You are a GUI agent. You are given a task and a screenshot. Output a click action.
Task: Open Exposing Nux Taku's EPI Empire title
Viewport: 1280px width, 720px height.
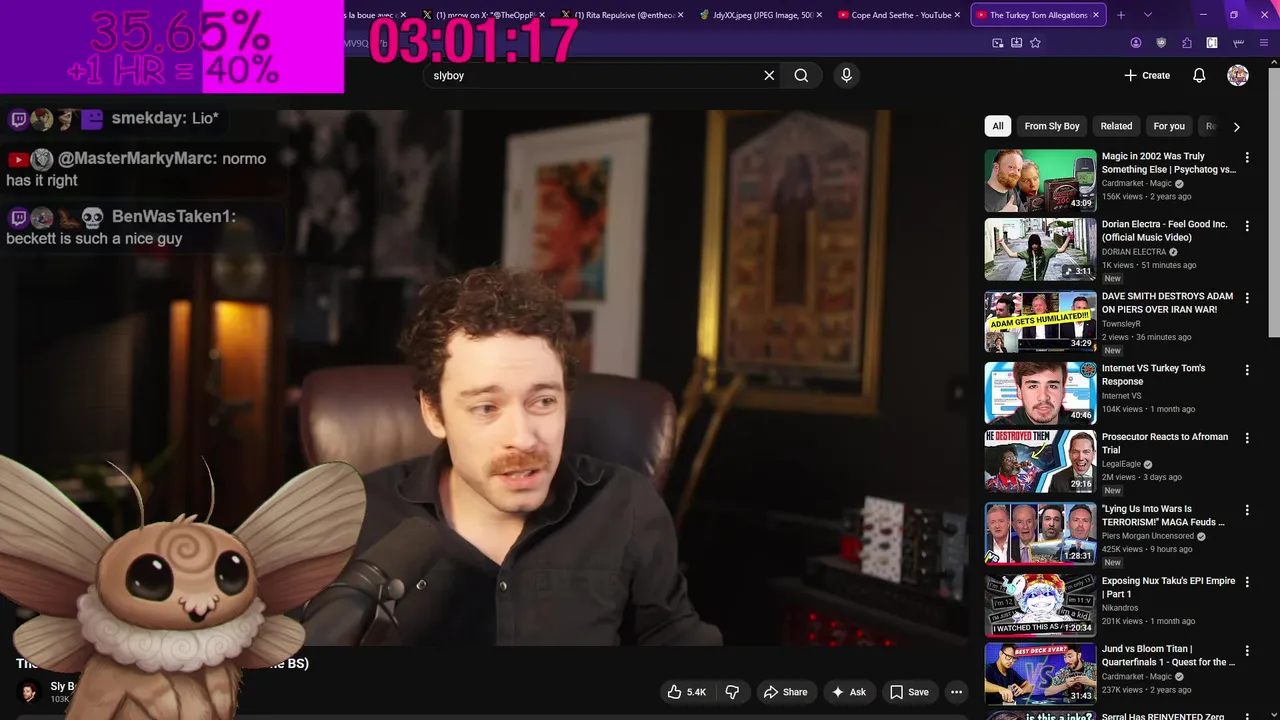coord(1168,587)
